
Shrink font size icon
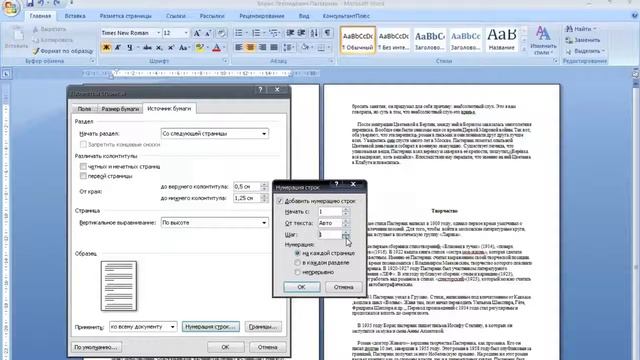208,33
